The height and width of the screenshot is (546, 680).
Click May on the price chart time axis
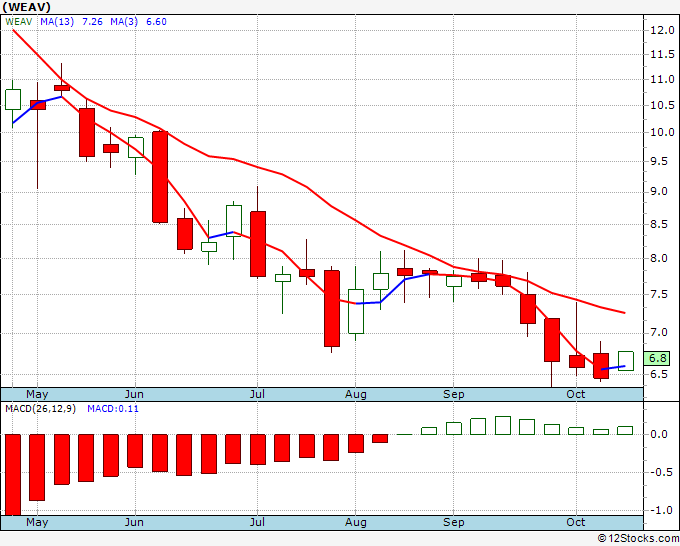[37, 394]
